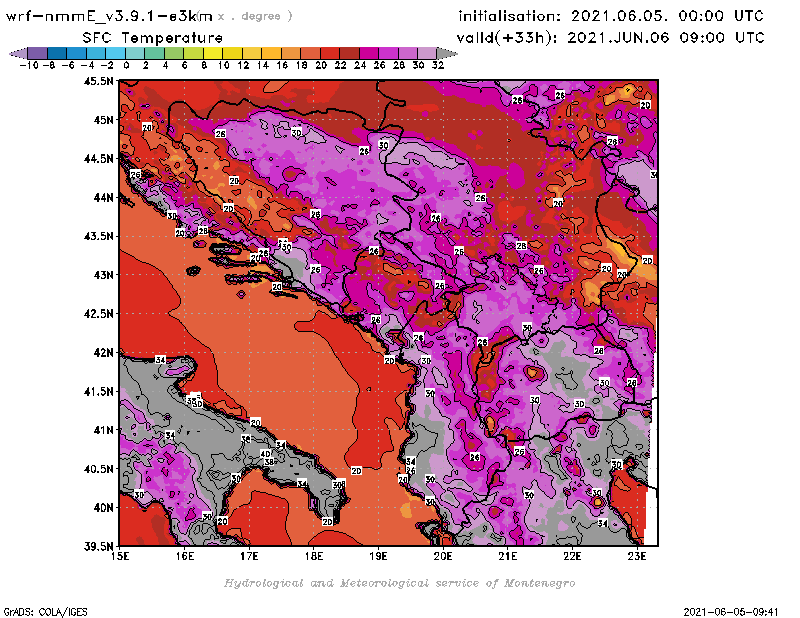Click the green legend swatch between 2 and 4

click(x=155, y=54)
